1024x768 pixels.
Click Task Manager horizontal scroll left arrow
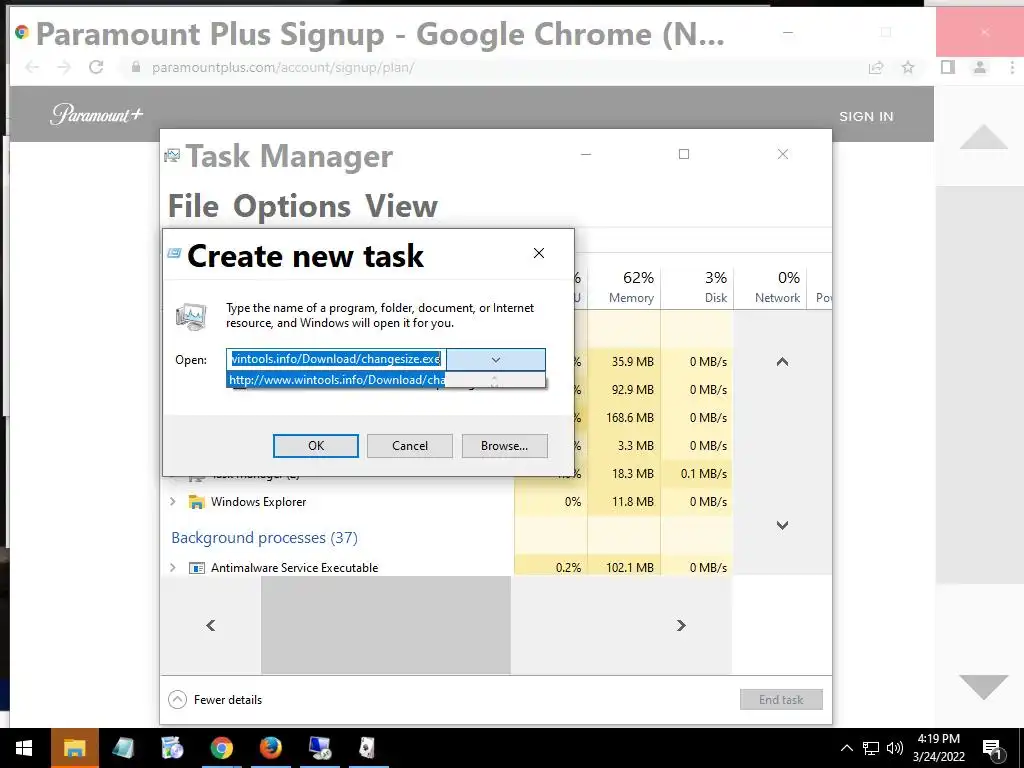(x=210, y=626)
